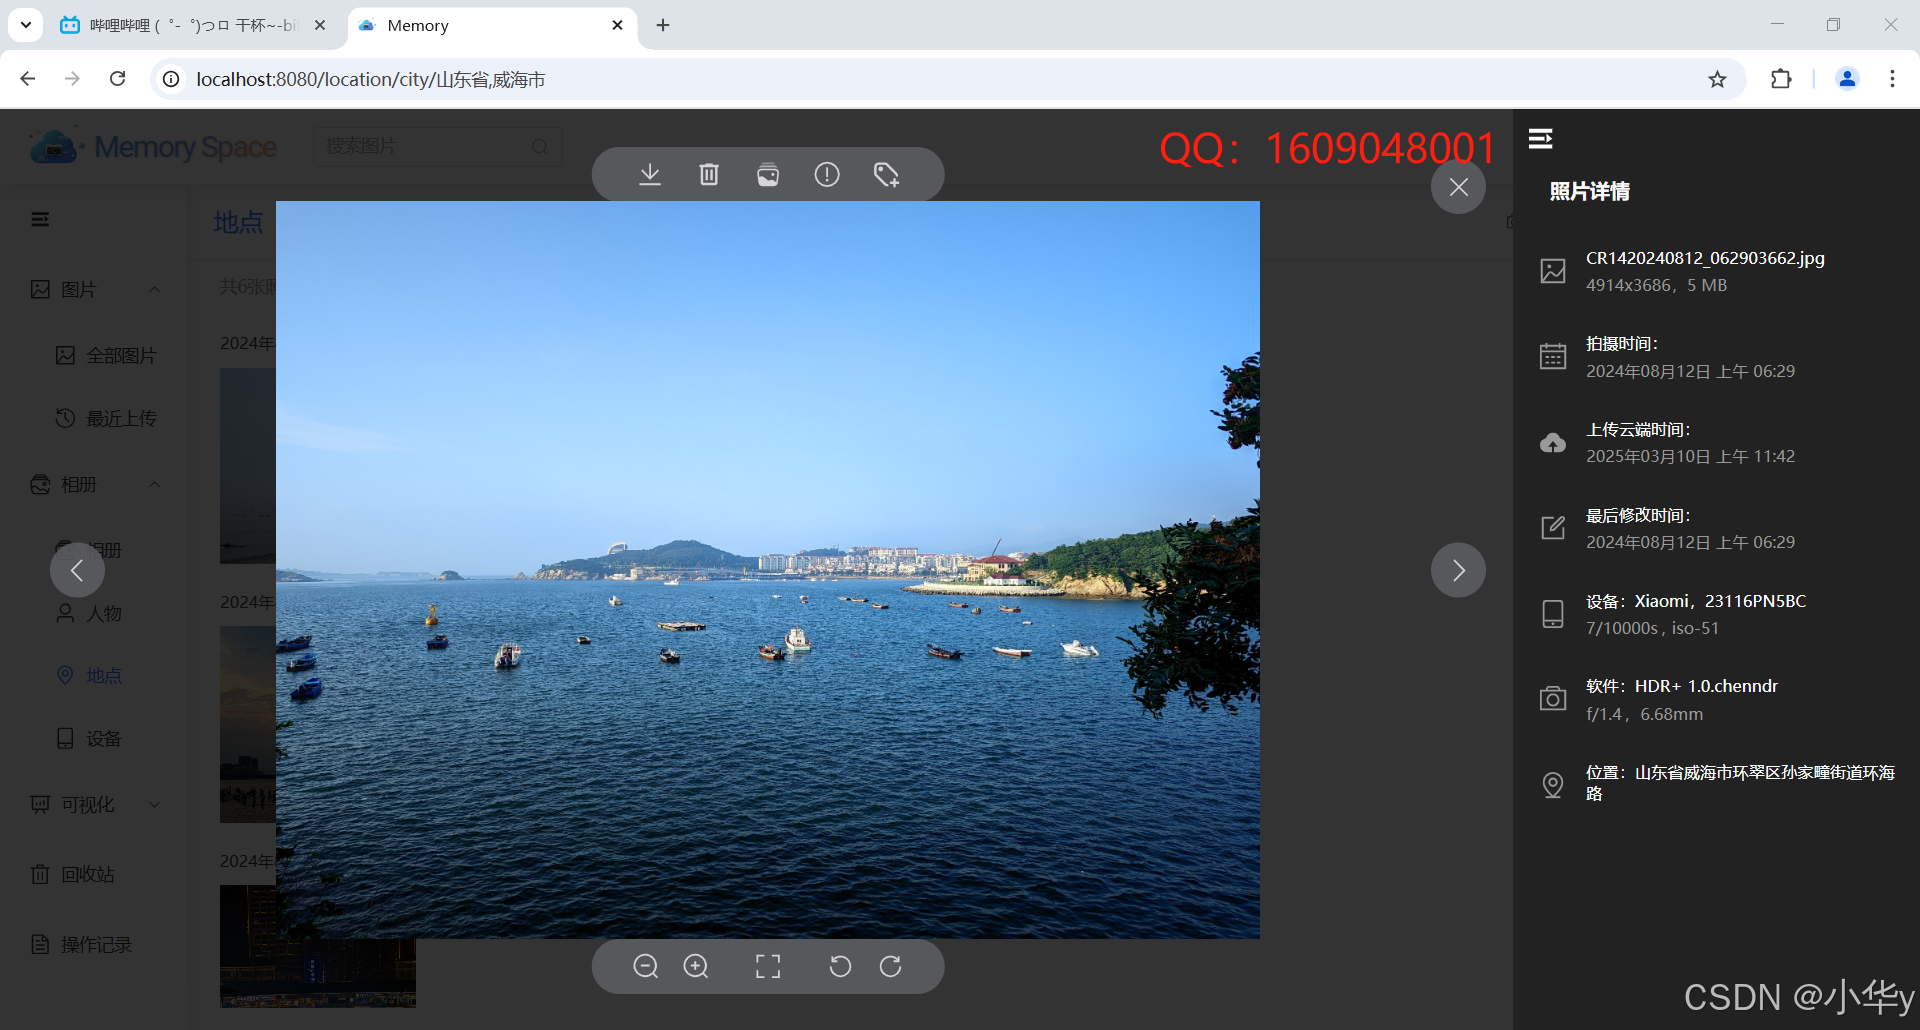Viewport: 1920px width, 1030px height.
Task: Click the camera icon beside 软件
Action: pos(1553,698)
